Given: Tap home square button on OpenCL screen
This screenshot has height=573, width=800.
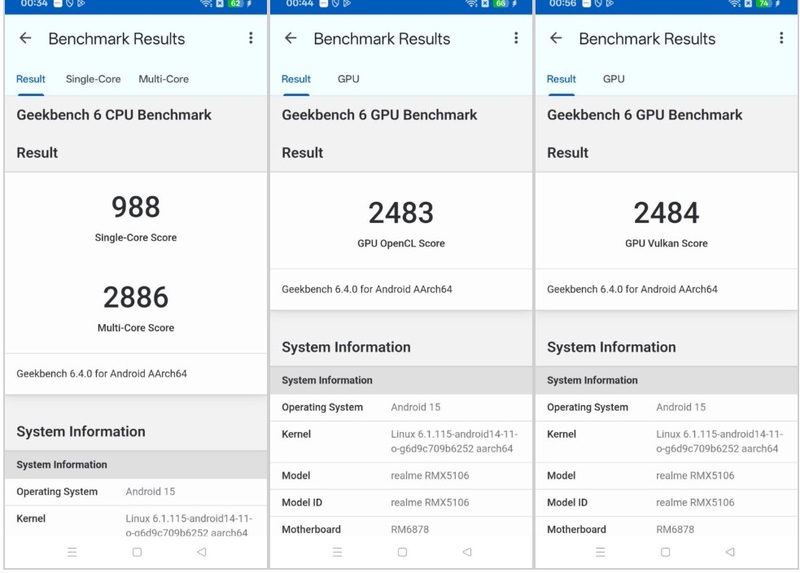Looking at the screenshot, I should (402, 552).
